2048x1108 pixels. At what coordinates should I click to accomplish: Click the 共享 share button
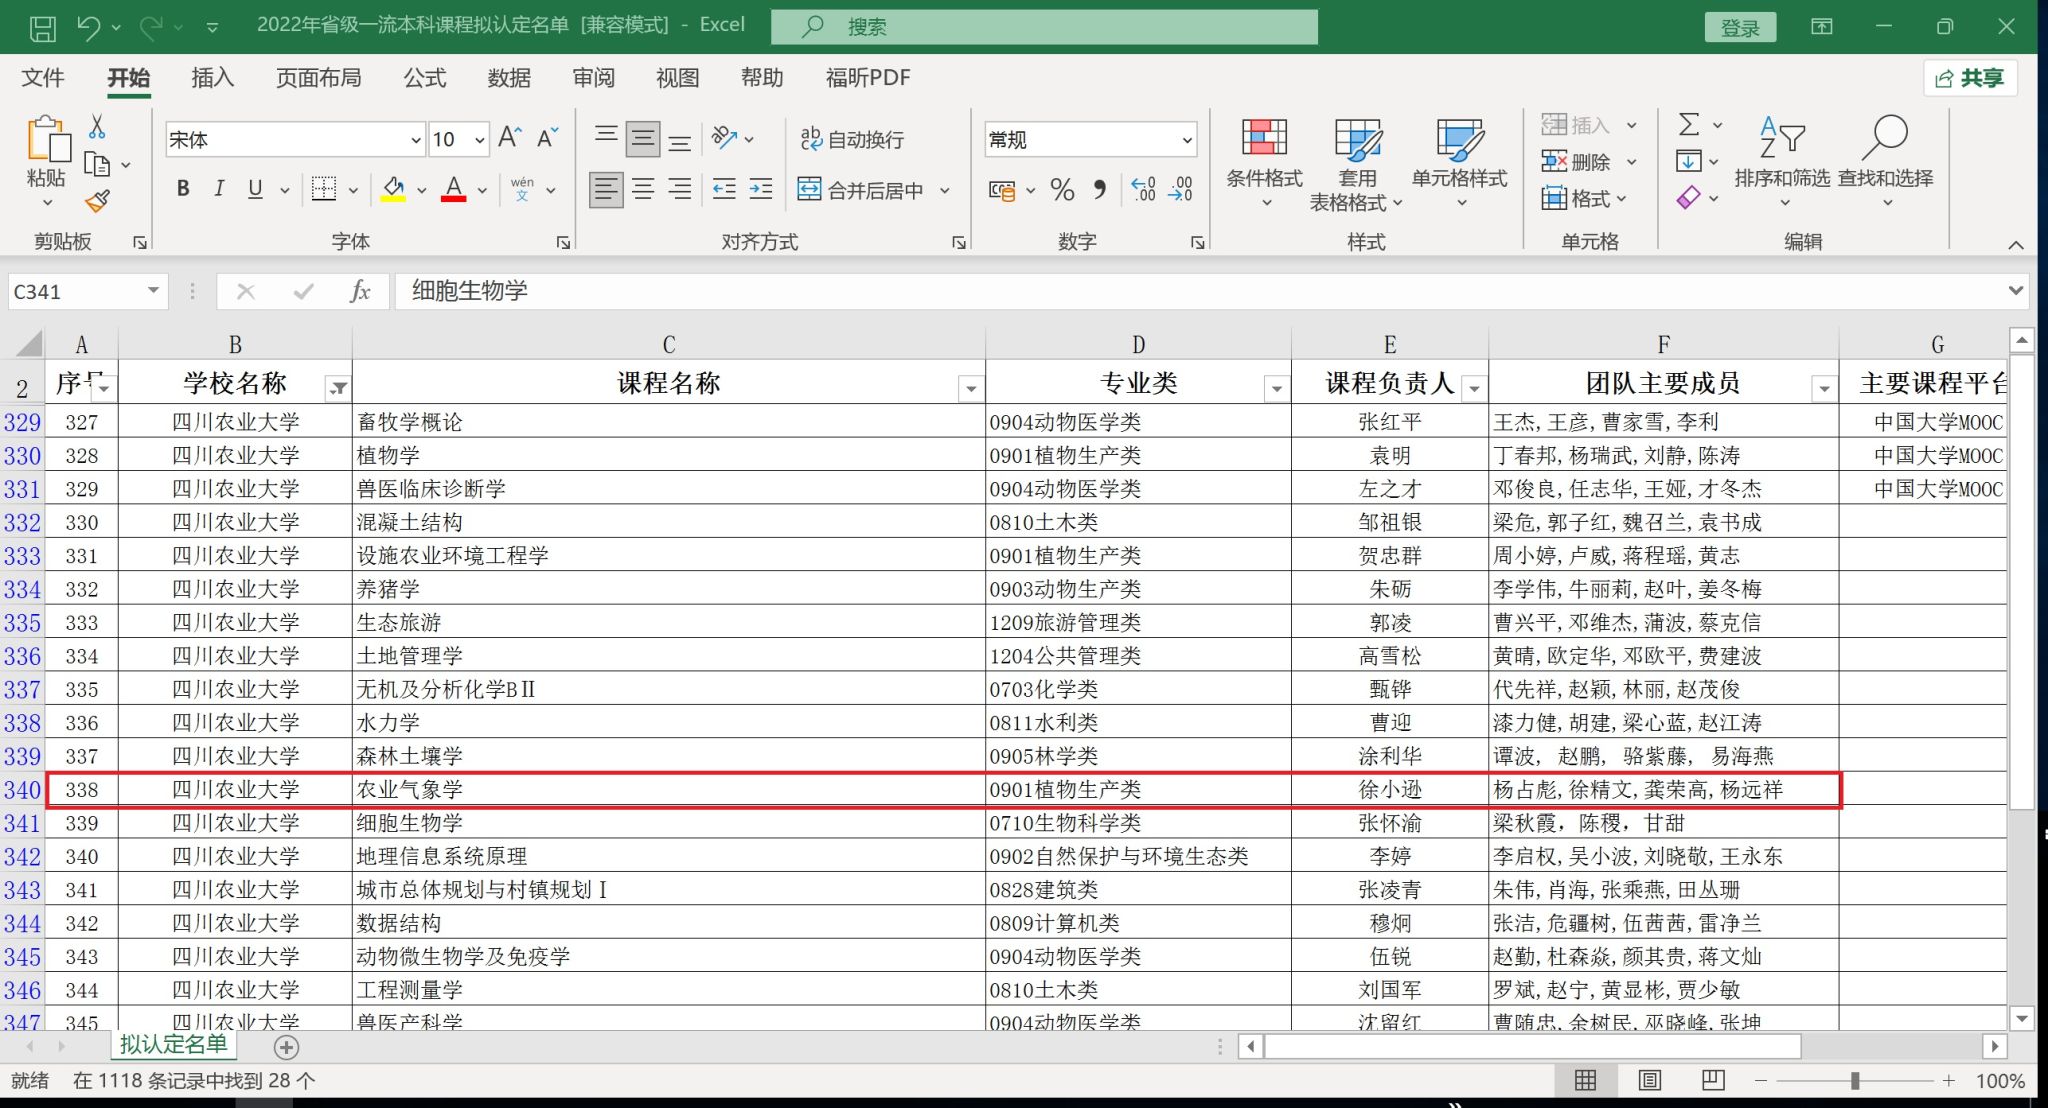1970,78
